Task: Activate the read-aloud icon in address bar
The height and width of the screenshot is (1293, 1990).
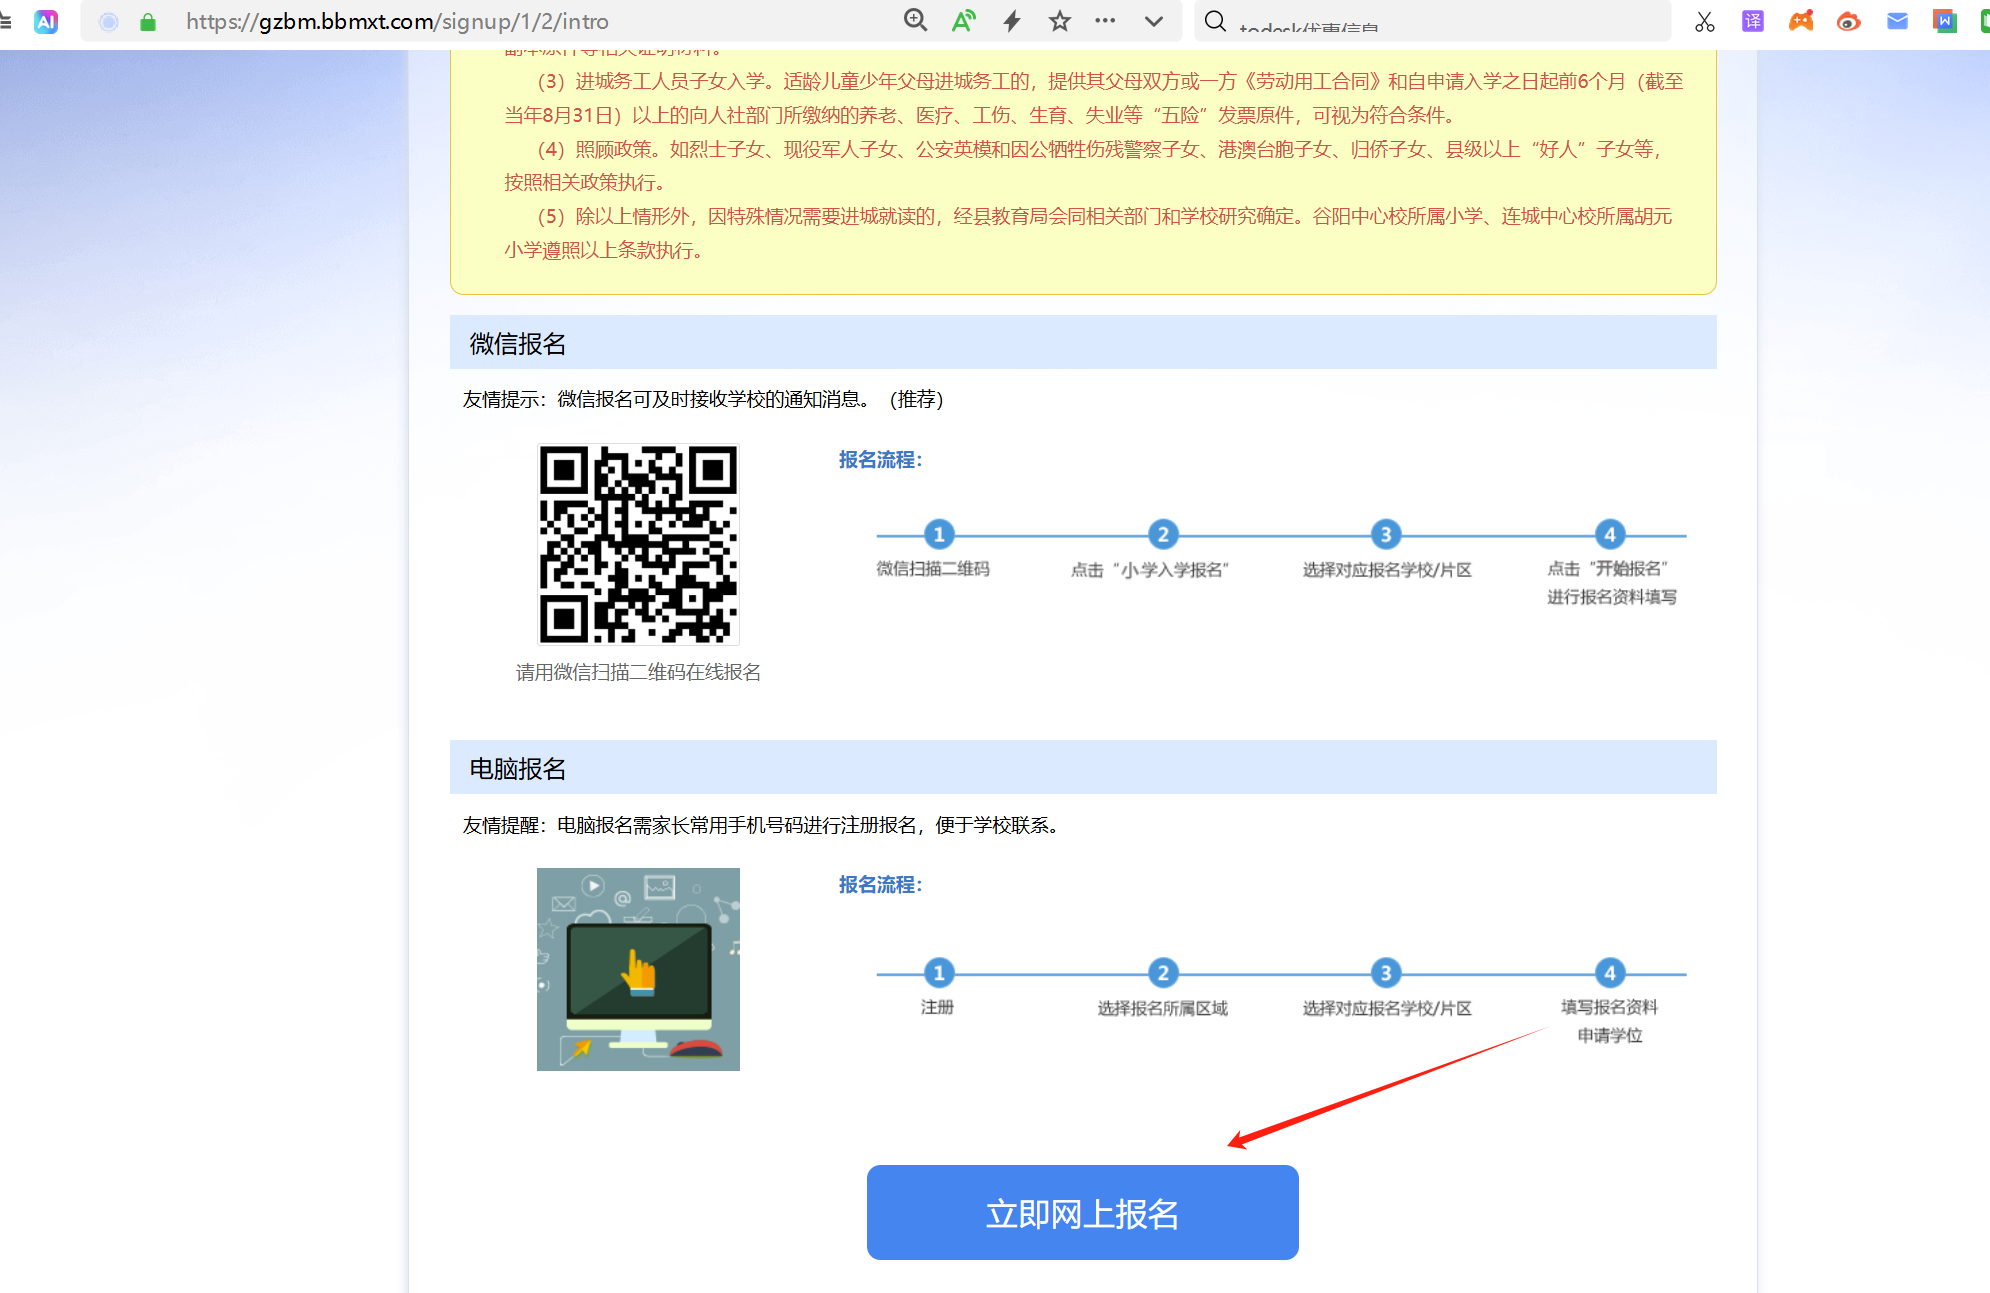Action: point(963,21)
